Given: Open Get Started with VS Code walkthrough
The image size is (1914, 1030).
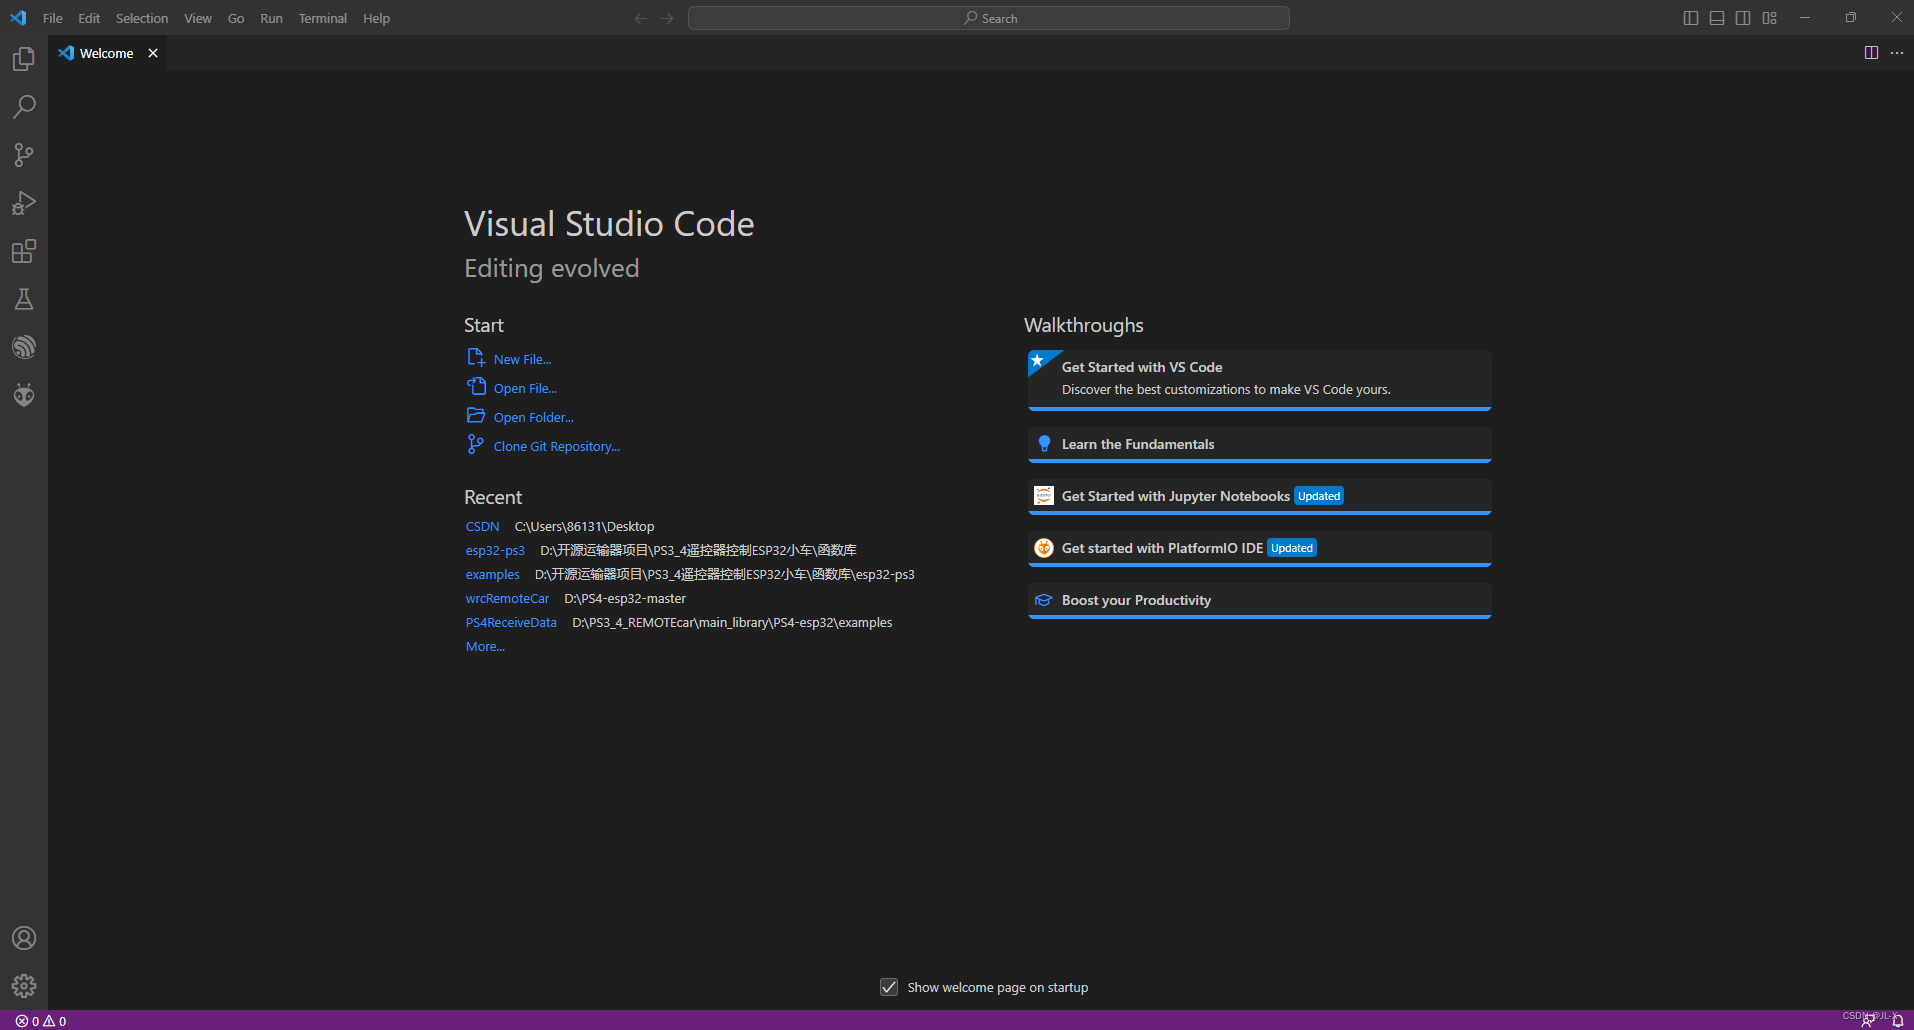Looking at the screenshot, I should coord(1259,379).
